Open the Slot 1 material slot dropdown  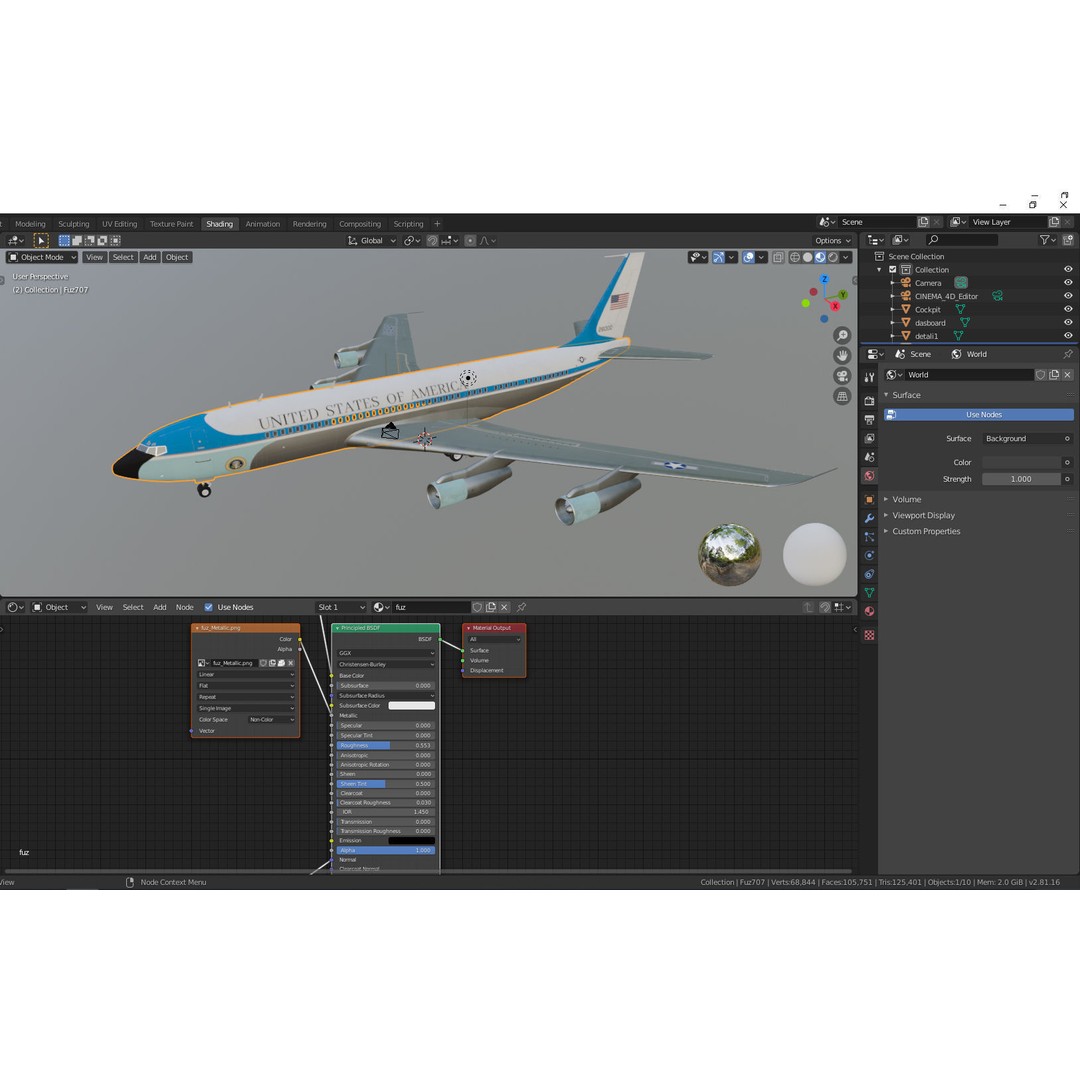341,607
